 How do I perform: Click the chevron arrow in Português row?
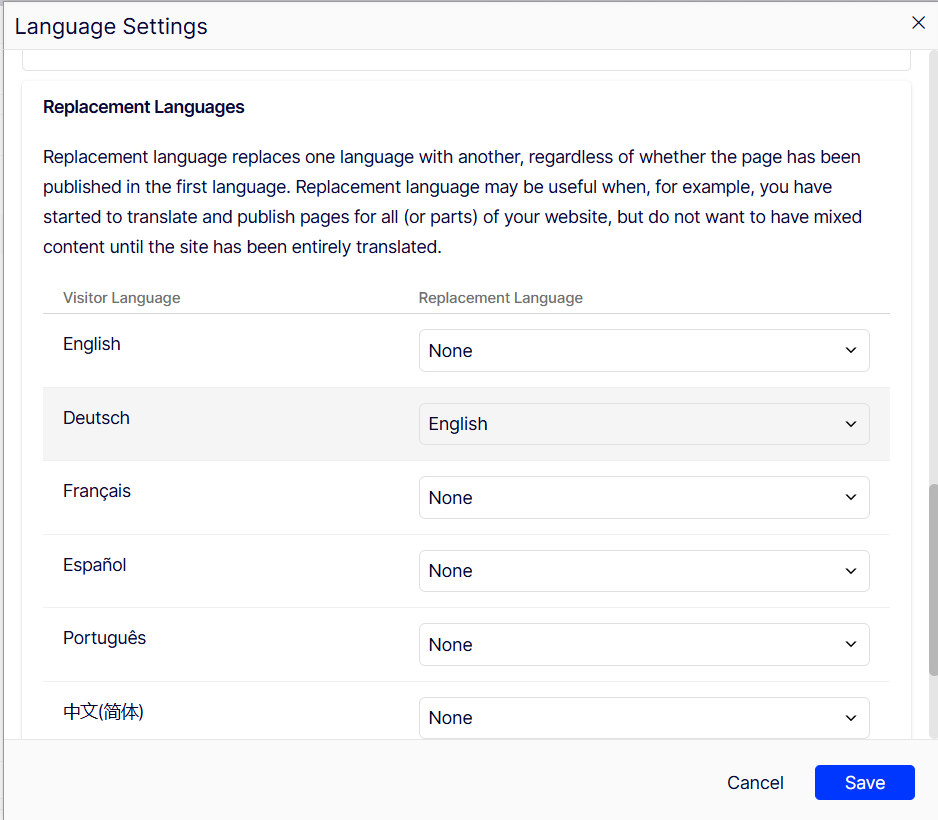(850, 645)
